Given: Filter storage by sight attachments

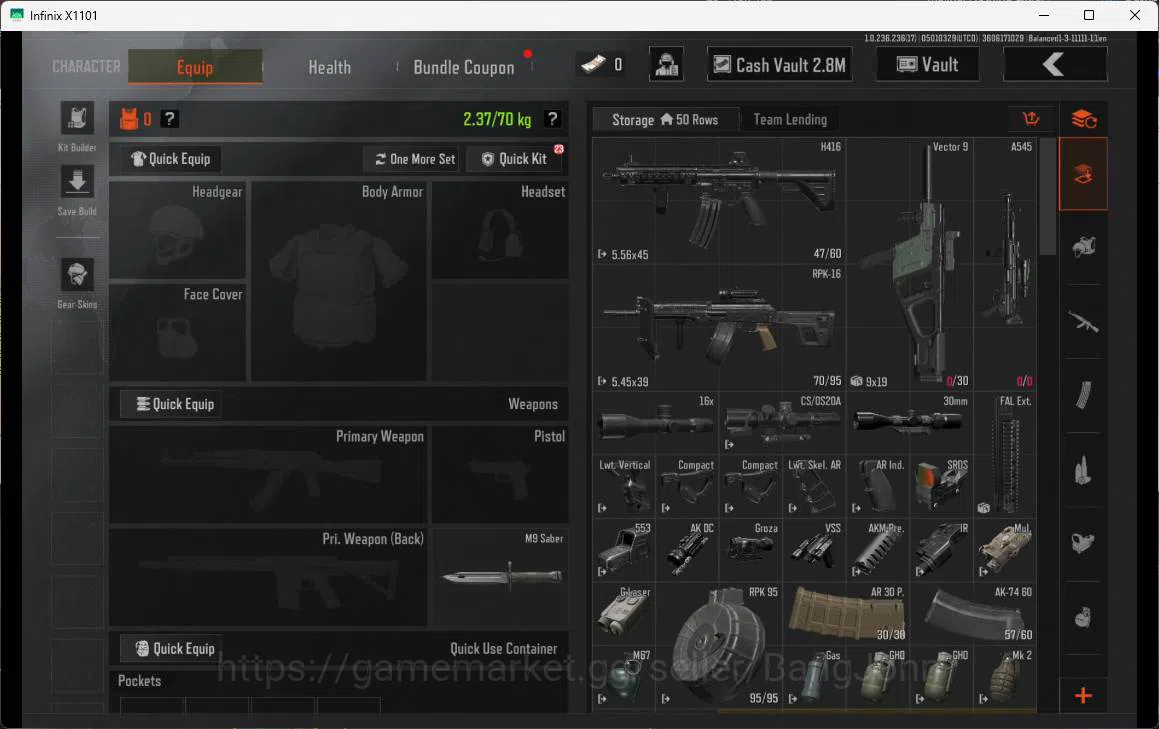Looking at the screenshot, I should click(x=1084, y=543).
